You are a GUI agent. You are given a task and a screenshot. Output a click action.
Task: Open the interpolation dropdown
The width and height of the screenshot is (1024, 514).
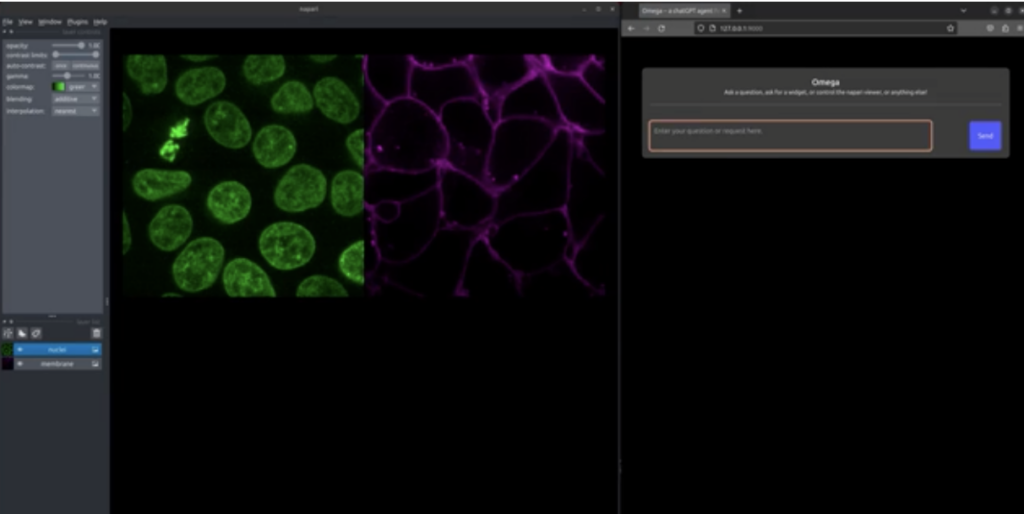(x=76, y=111)
